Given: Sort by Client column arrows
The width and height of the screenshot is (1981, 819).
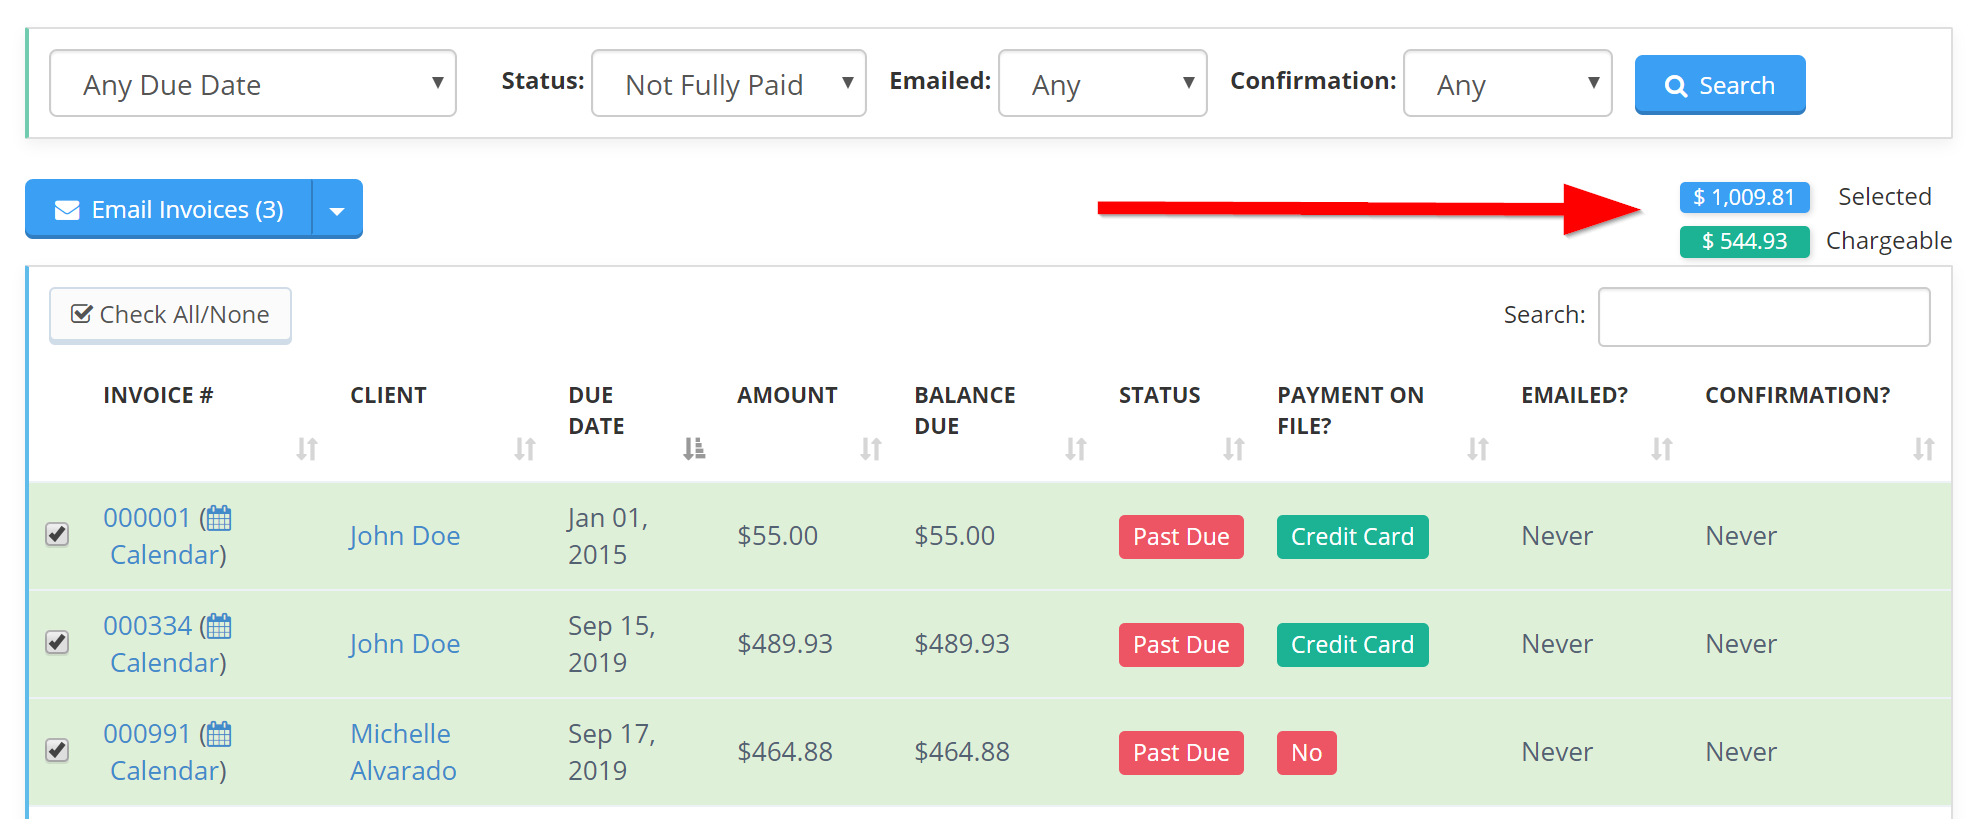Looking at the screenshot, I should [525, 449].
